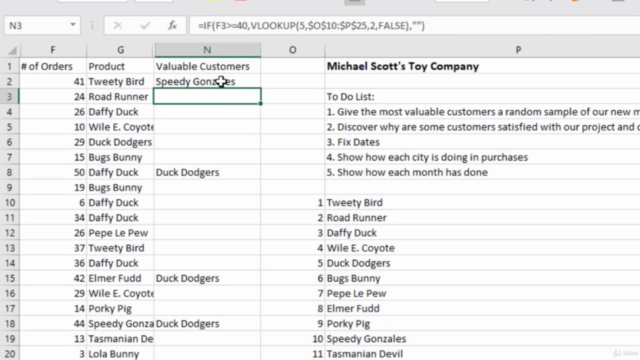Select cell with 'Speedy Gonzales' in row 2
The image size is (640, 360).
click(207, 82)
